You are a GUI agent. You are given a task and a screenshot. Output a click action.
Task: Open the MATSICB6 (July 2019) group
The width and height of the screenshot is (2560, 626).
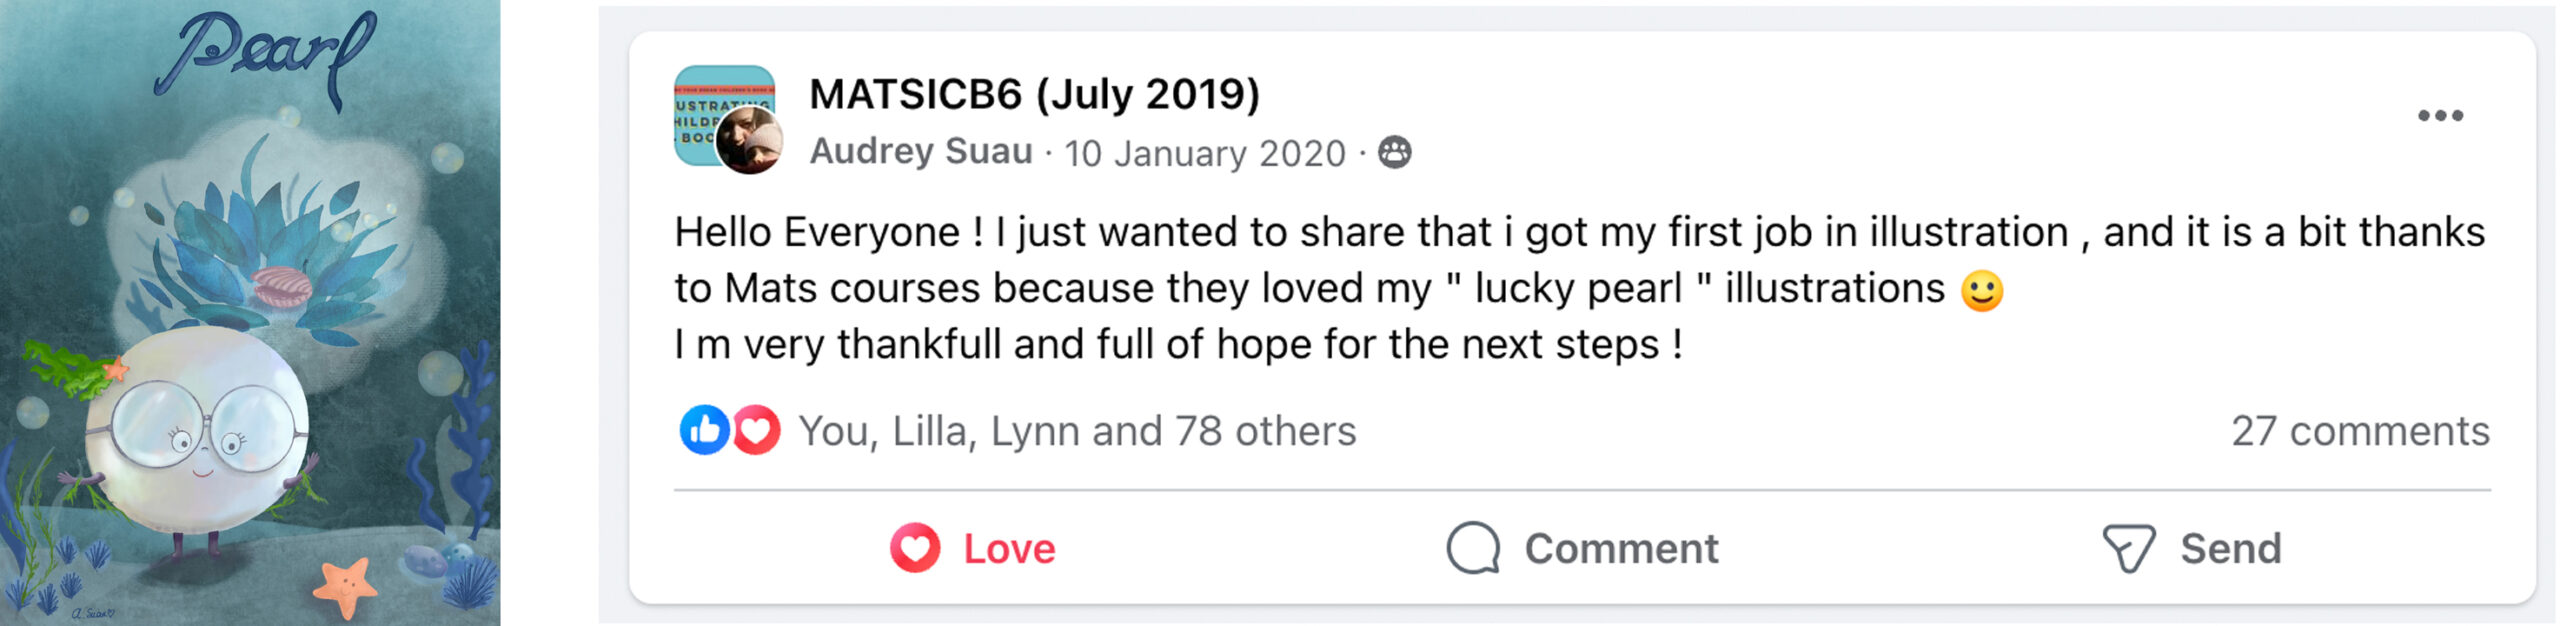point(1034,95)
